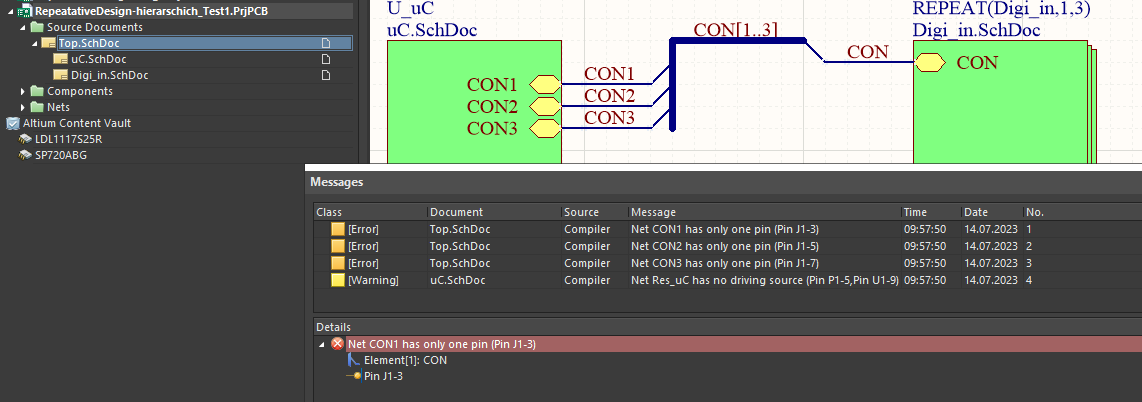This screenshot has width=1142, height=402.
Task: Open uC.SchDoc in the project tree
Action: click(x=99, y=60)
